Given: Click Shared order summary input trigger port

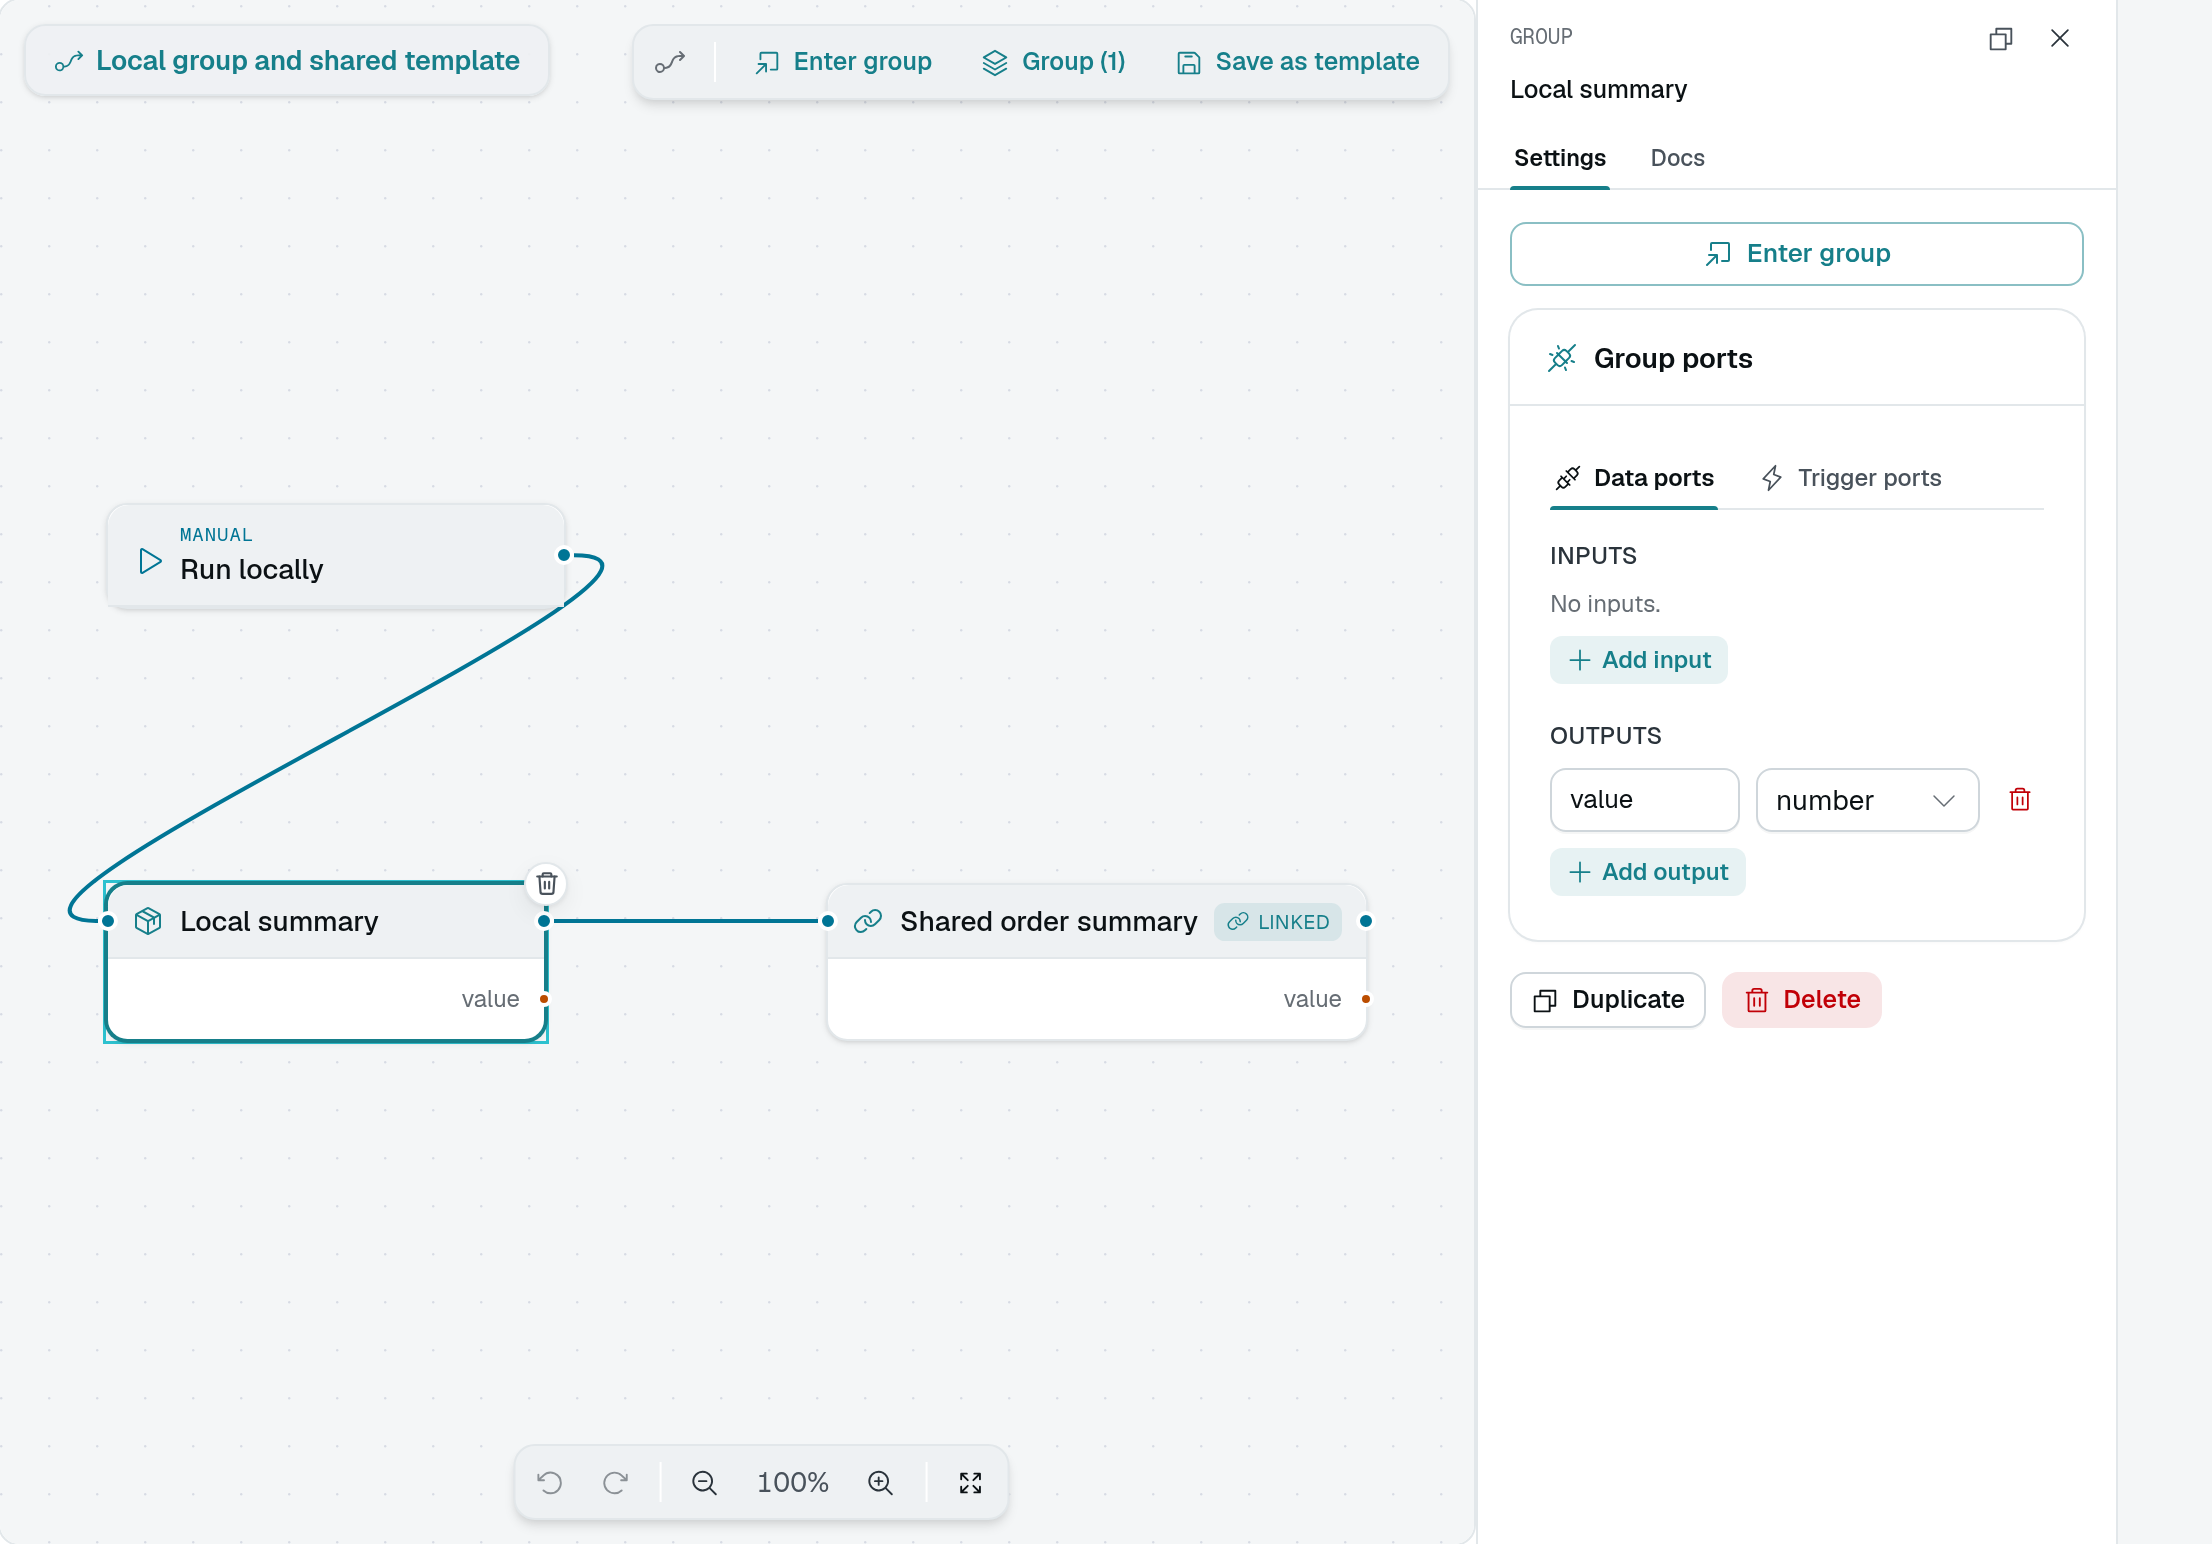Looking at the screenshot, I should pyautogui.click(x=828, y=921).
